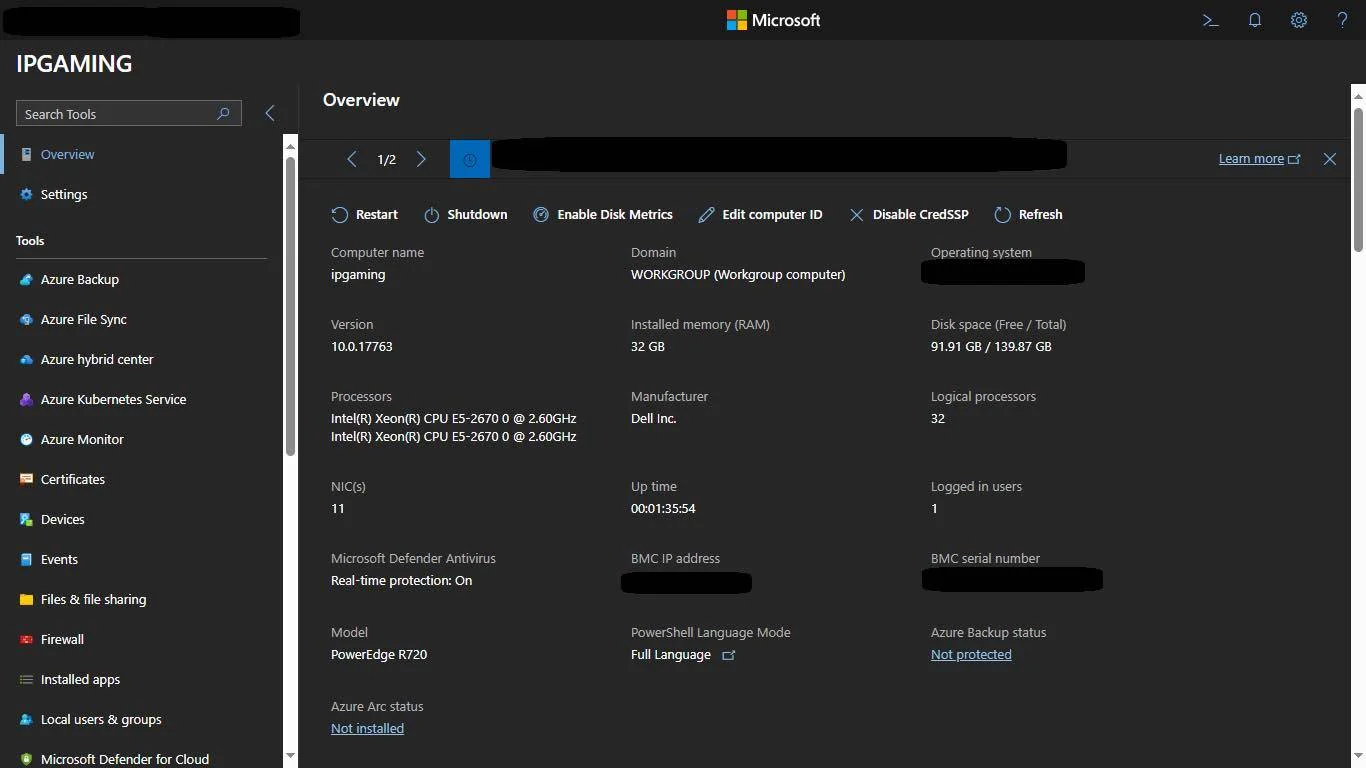Viewport: 1366px width, 768px height.
Task: Go to the previous notification with left chevron
Action: pos(351,159)
